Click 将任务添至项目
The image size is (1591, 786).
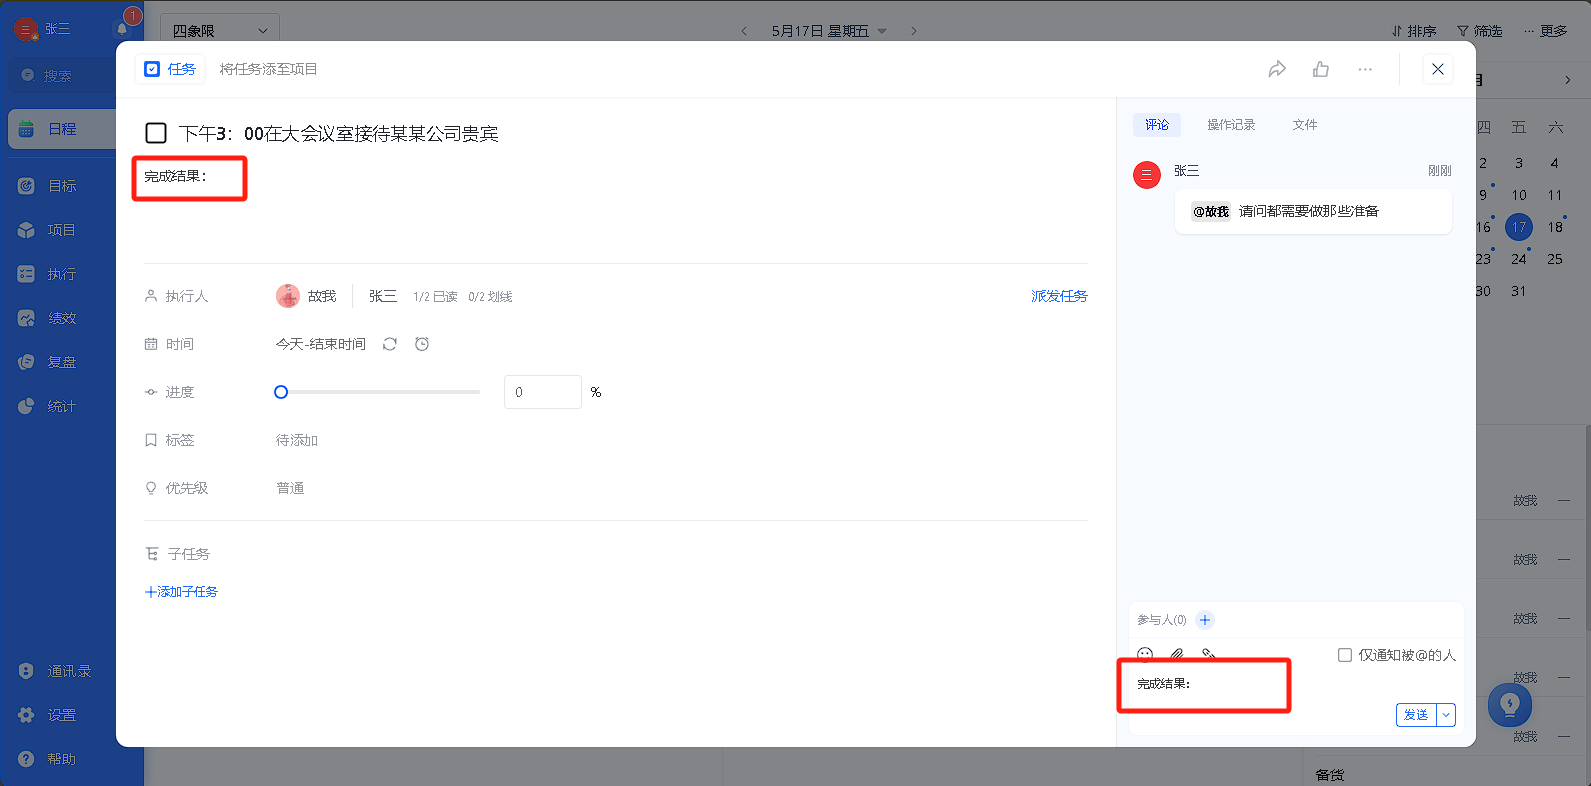click(269, 69)
